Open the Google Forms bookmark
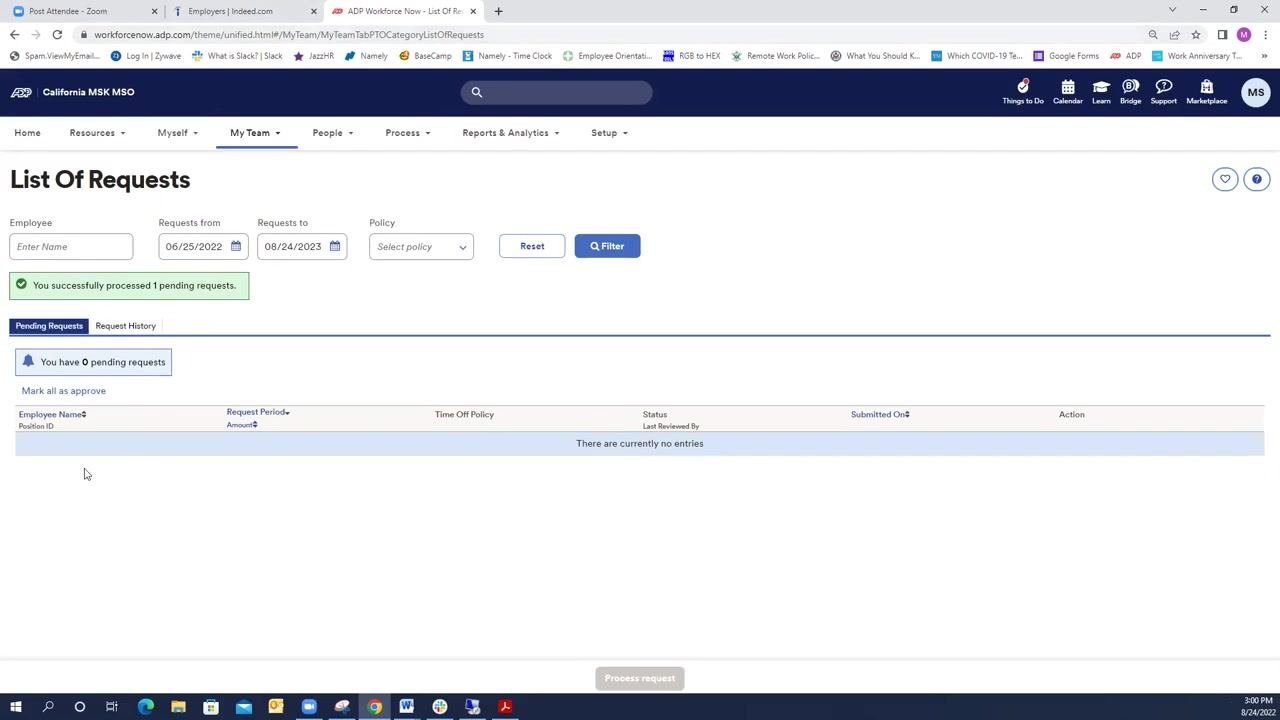 coord(1066,56)
